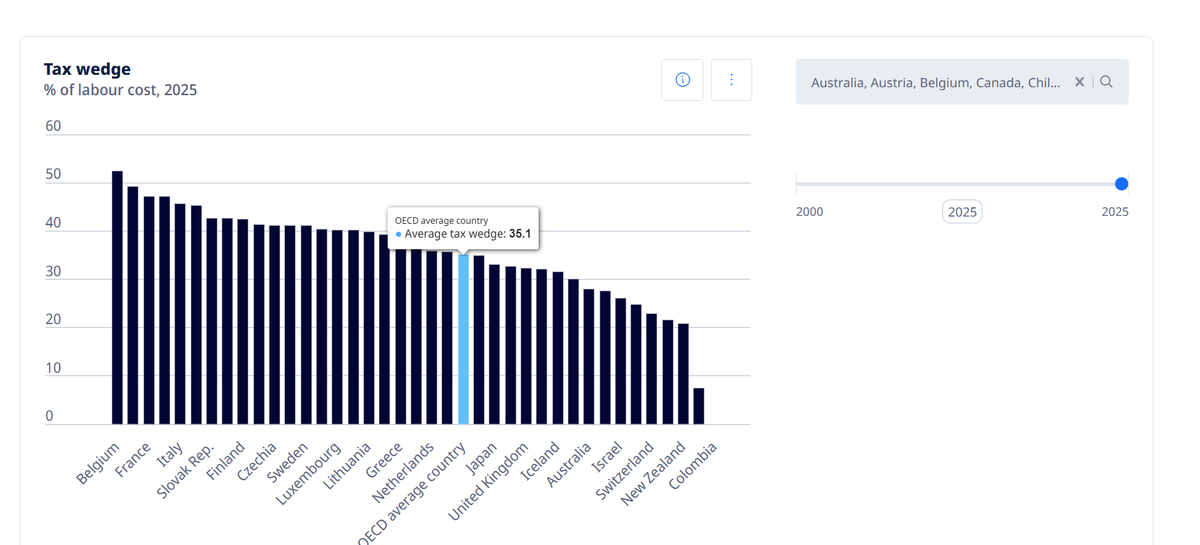Click the country selection search field
The image size is (1200, 545).
click(x=962, y=82)
